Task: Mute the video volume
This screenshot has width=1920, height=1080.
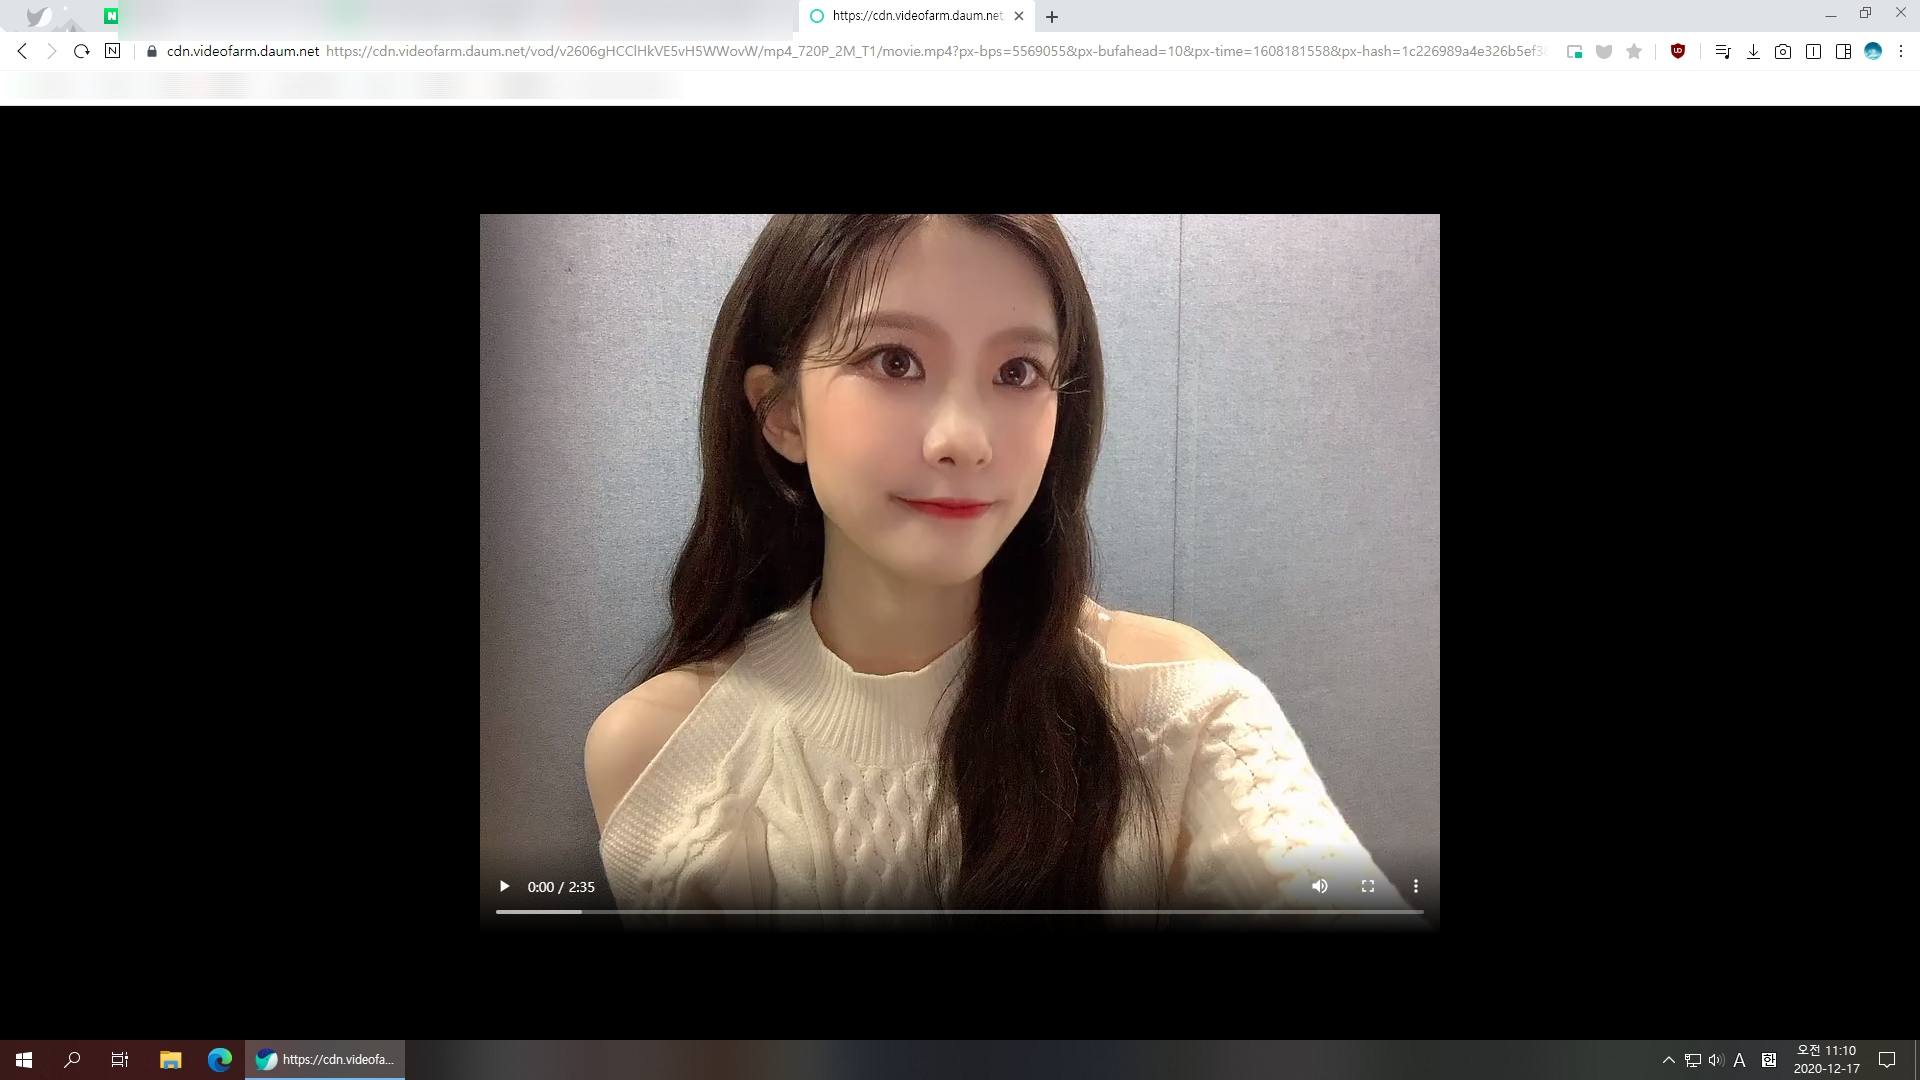Action: (1320, 886)
